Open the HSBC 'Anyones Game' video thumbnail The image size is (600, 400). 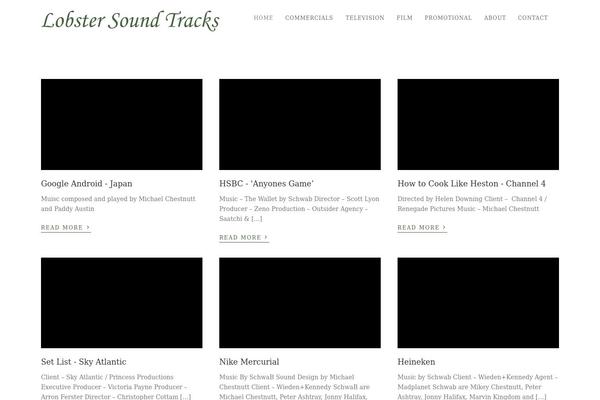point(300,124)
